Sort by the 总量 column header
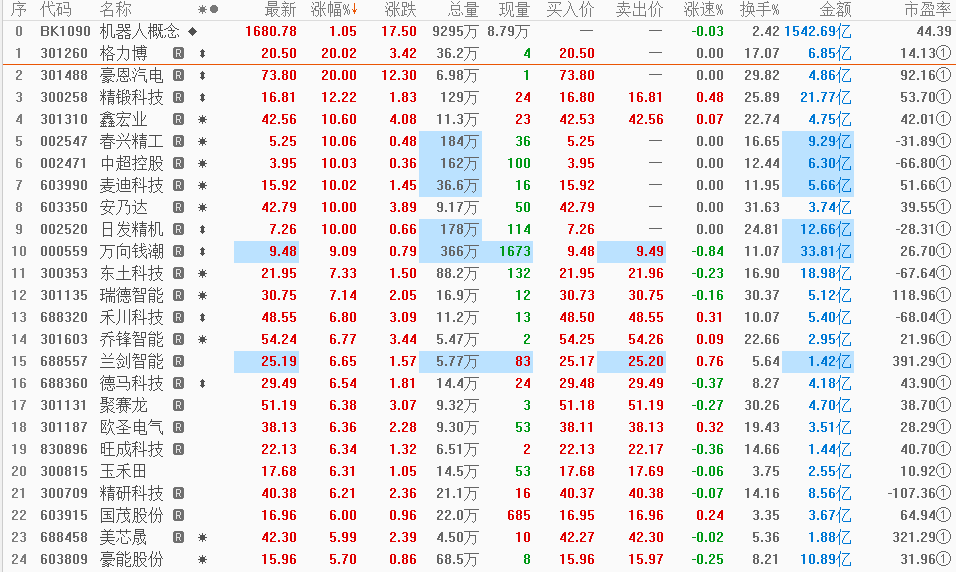The width and height of the screenshot is (956, 572). coord(463,9)
